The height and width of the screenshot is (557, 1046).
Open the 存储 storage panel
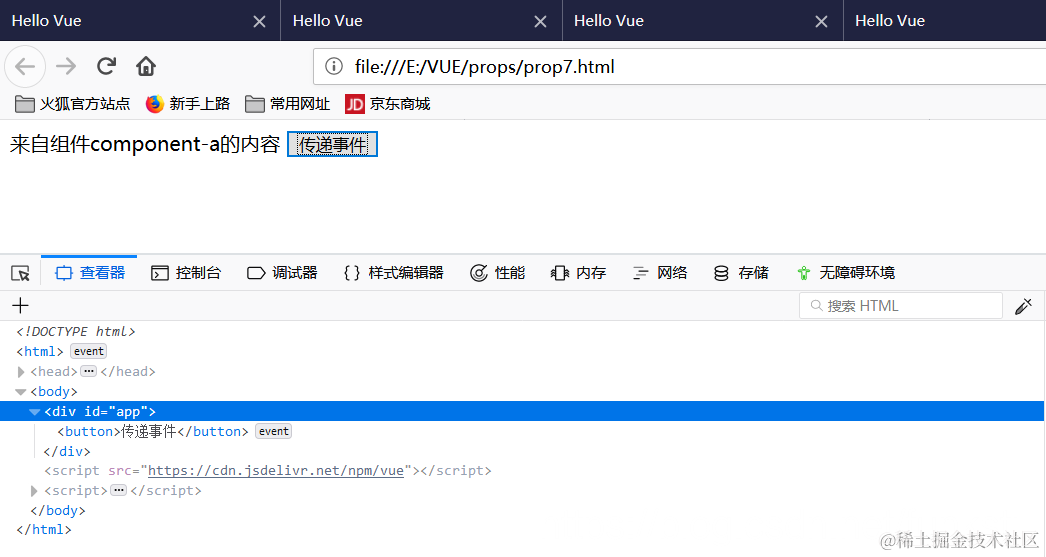pyautogui.click(x=740, y=273)
